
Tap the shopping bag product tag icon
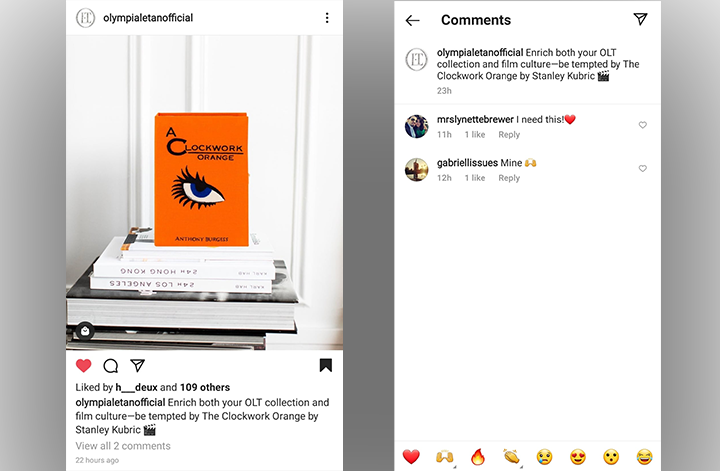pyautogui.click(x=85, y=331)
